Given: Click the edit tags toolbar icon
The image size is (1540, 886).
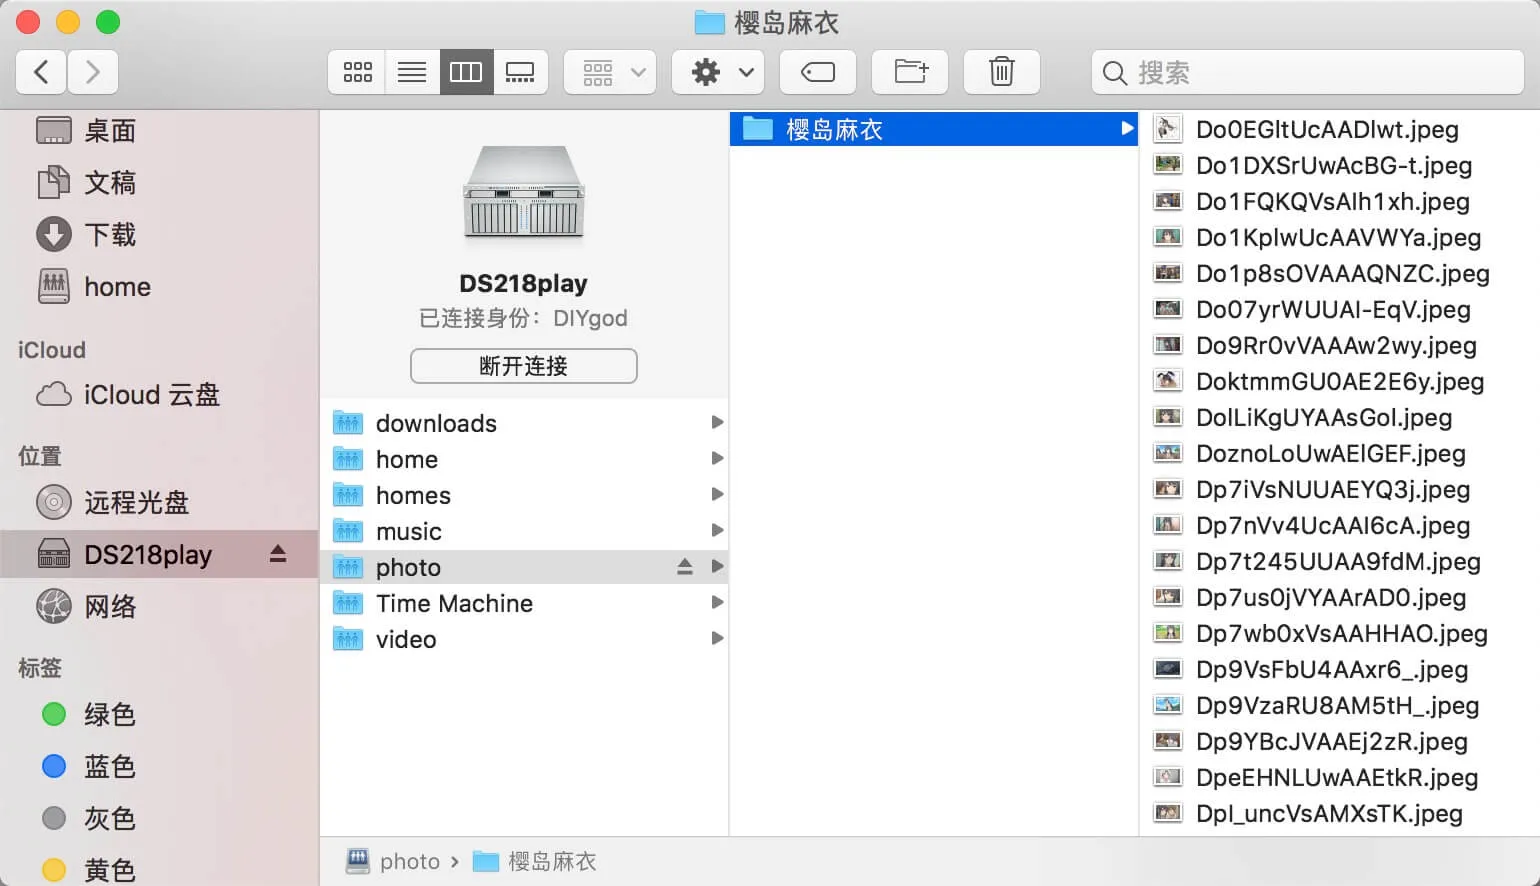Looking at the screenshot, I should 818,72.
